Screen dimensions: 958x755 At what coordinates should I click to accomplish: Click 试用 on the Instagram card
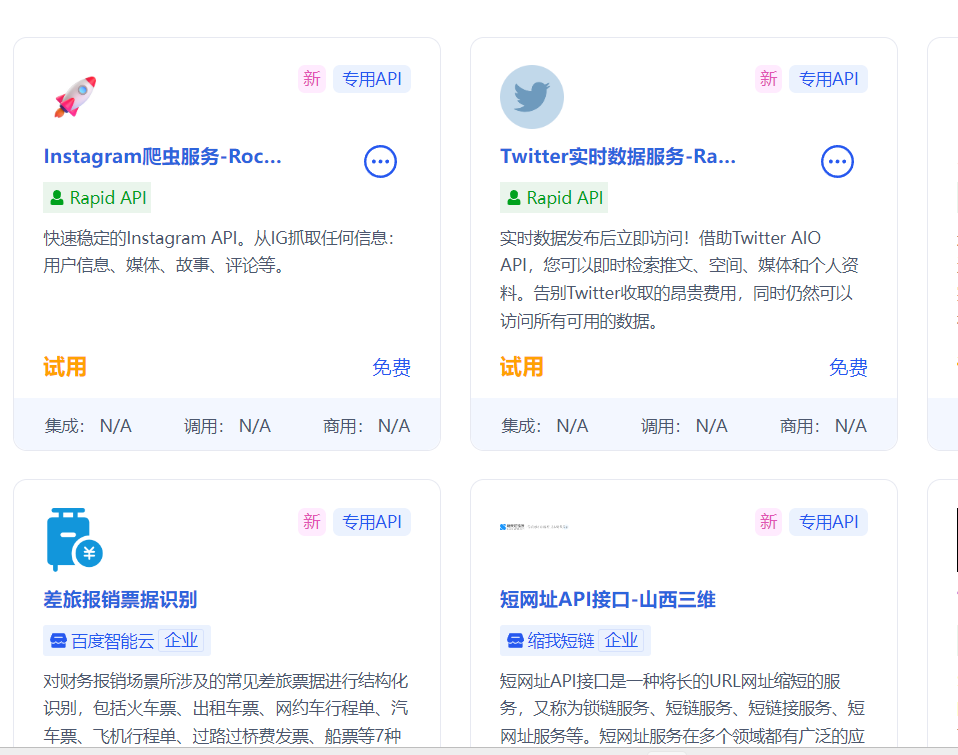[65, 367]
